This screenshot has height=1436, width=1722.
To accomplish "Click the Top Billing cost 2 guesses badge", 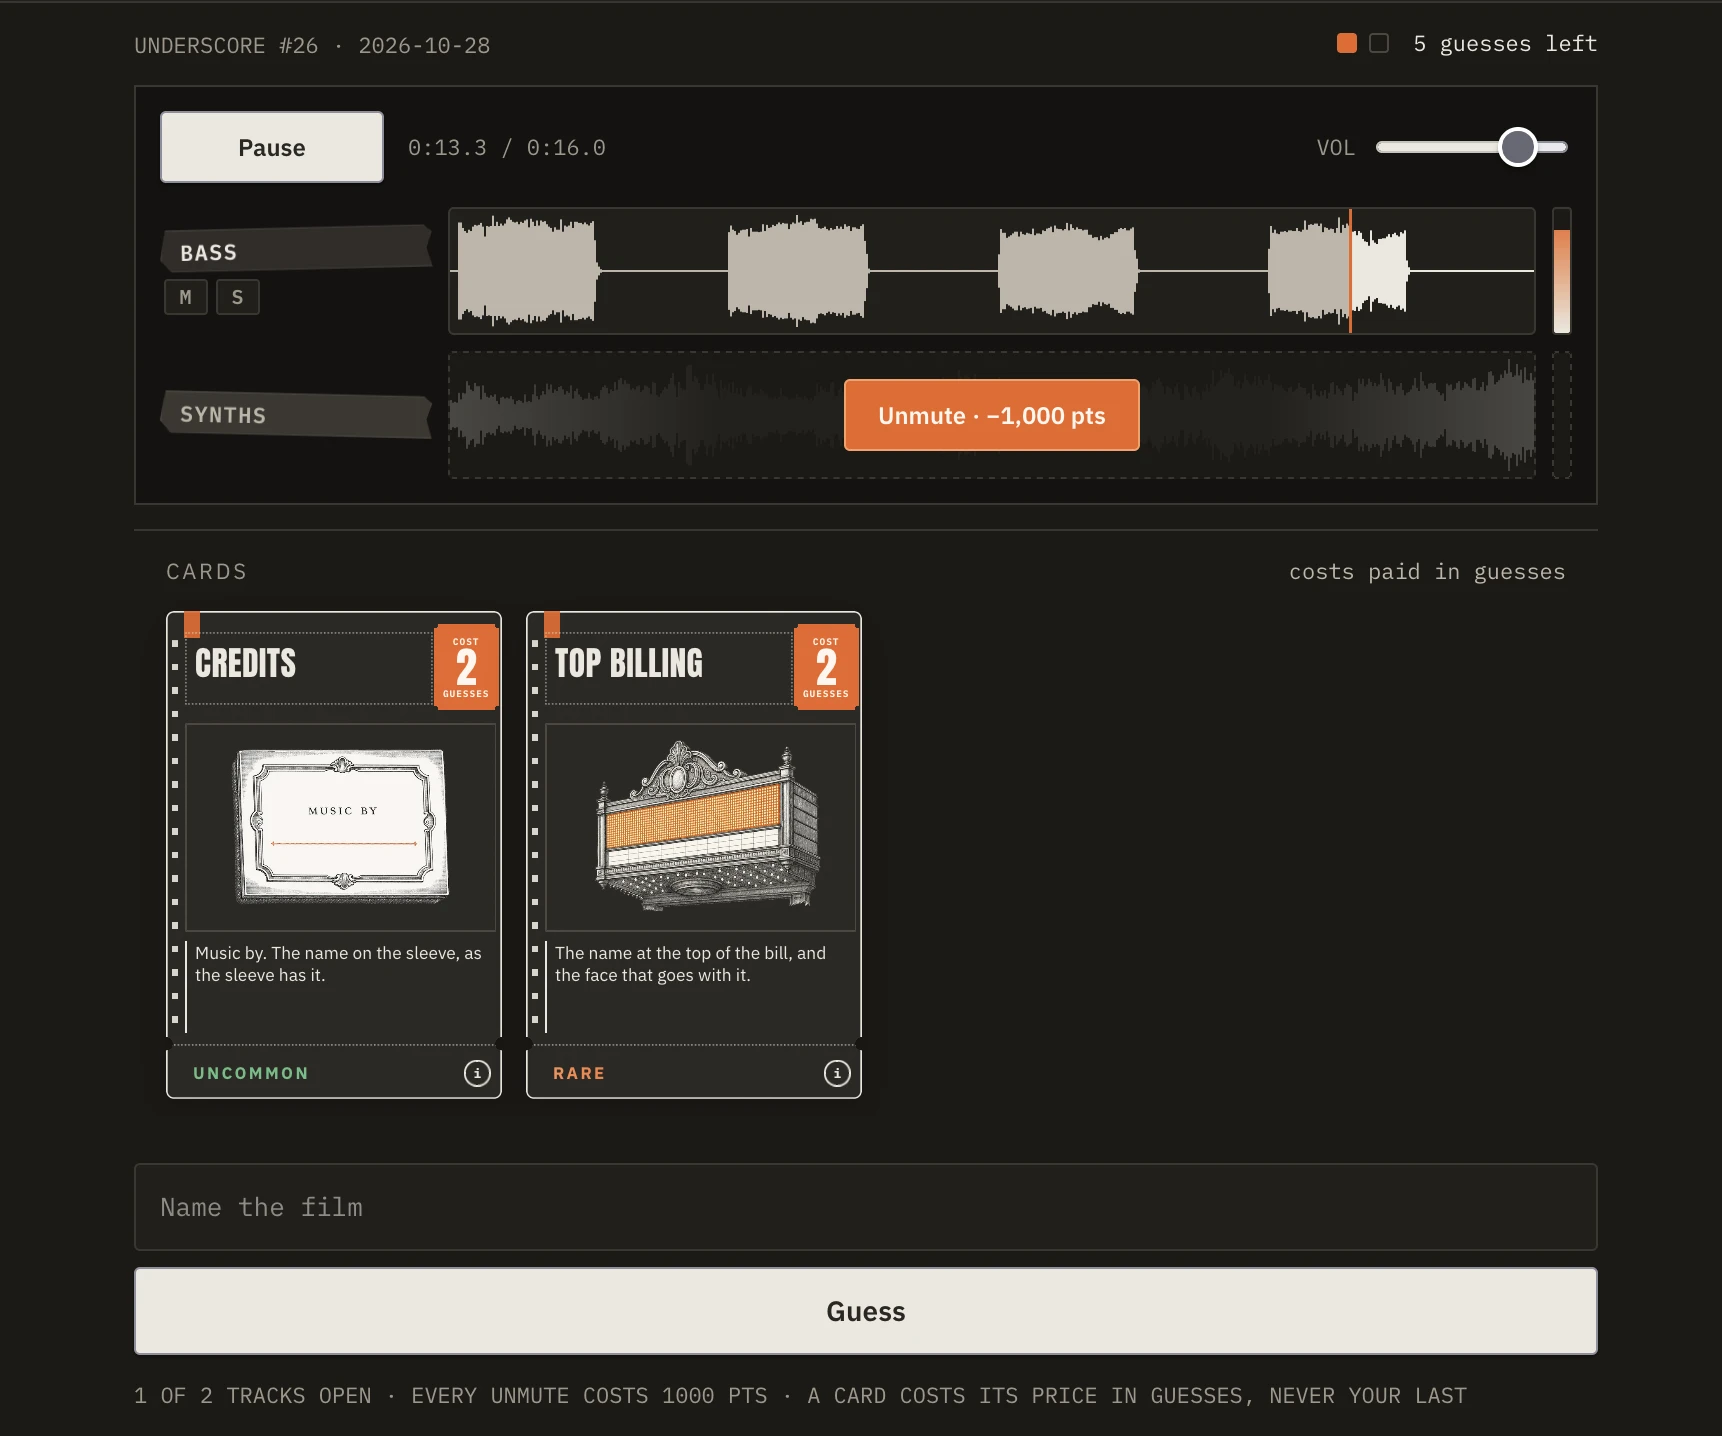I will 826,667.
